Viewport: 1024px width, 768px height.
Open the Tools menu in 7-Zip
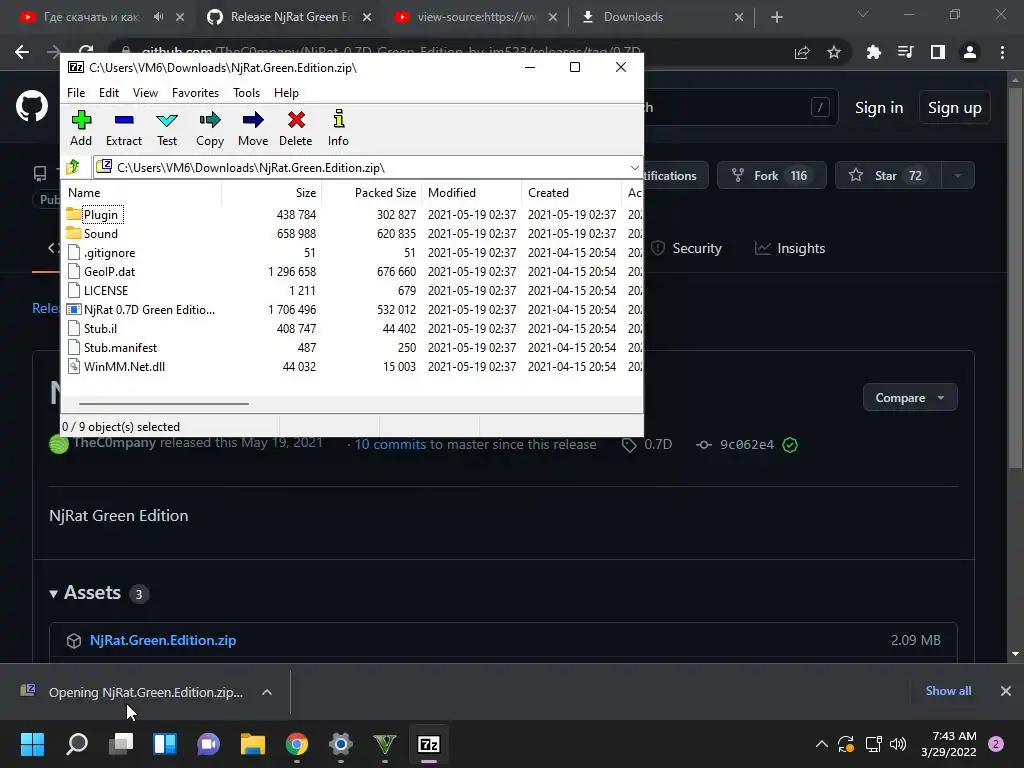[246, 93]
